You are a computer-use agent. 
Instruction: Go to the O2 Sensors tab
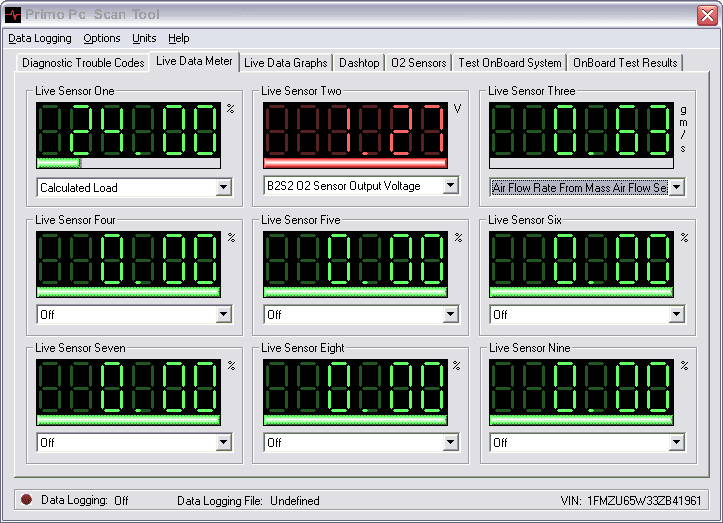(x=419, y=63)
